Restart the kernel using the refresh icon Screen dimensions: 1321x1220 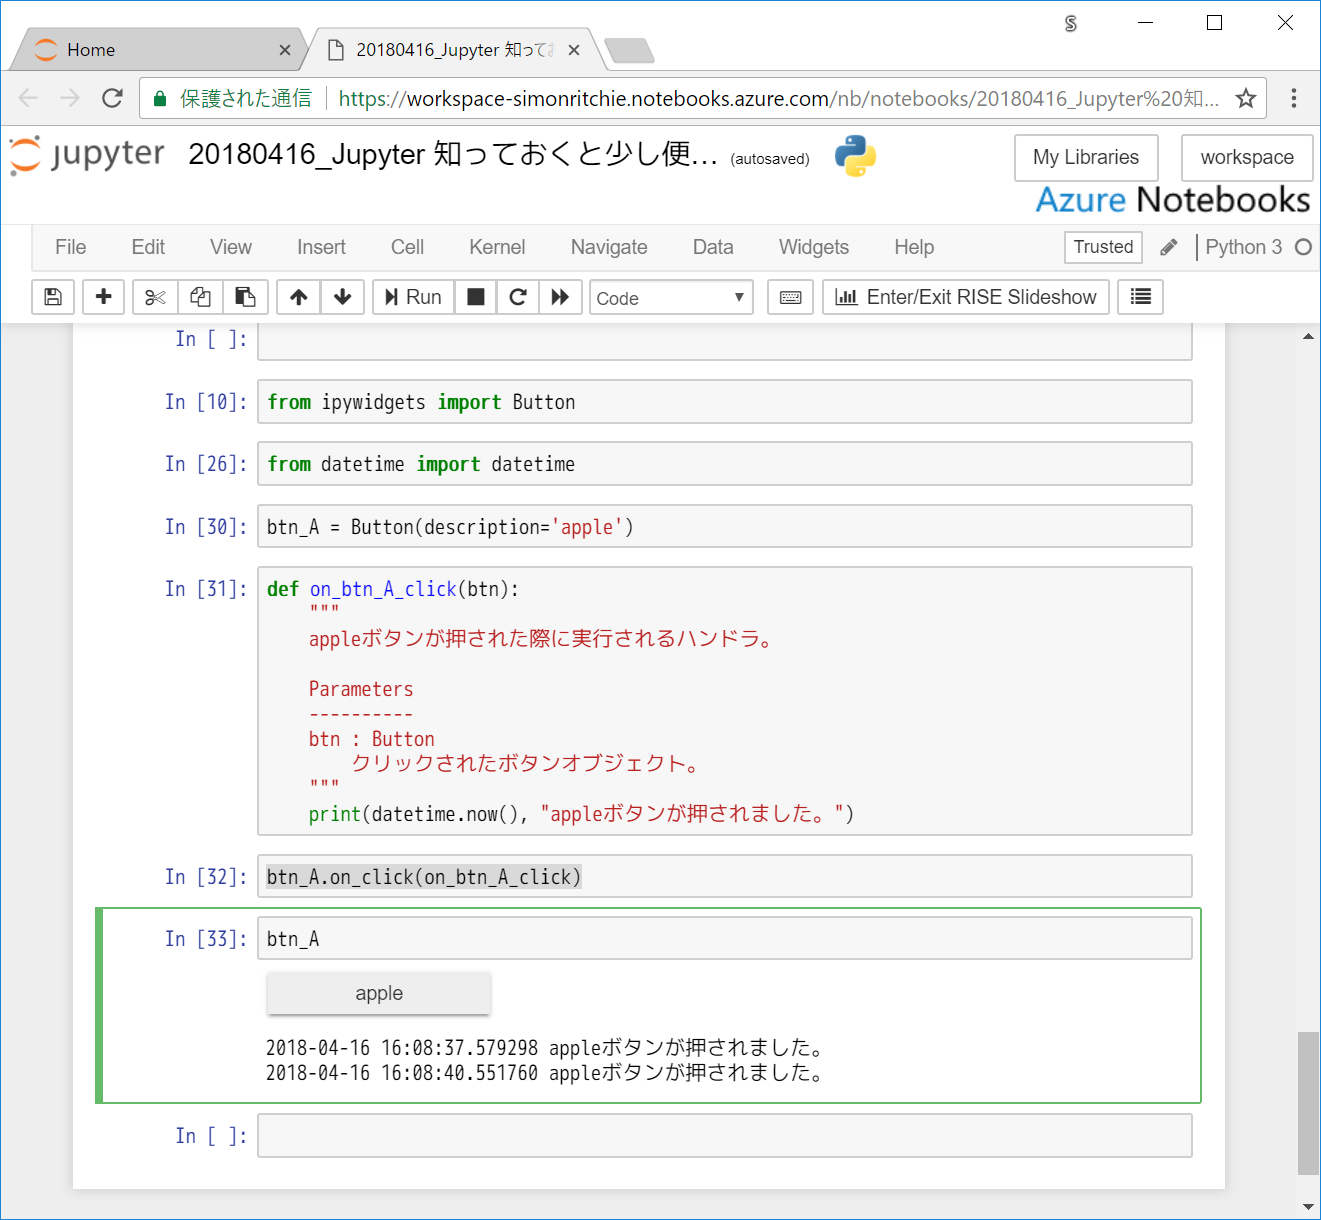pyautogui.click(x=517, y=297)
